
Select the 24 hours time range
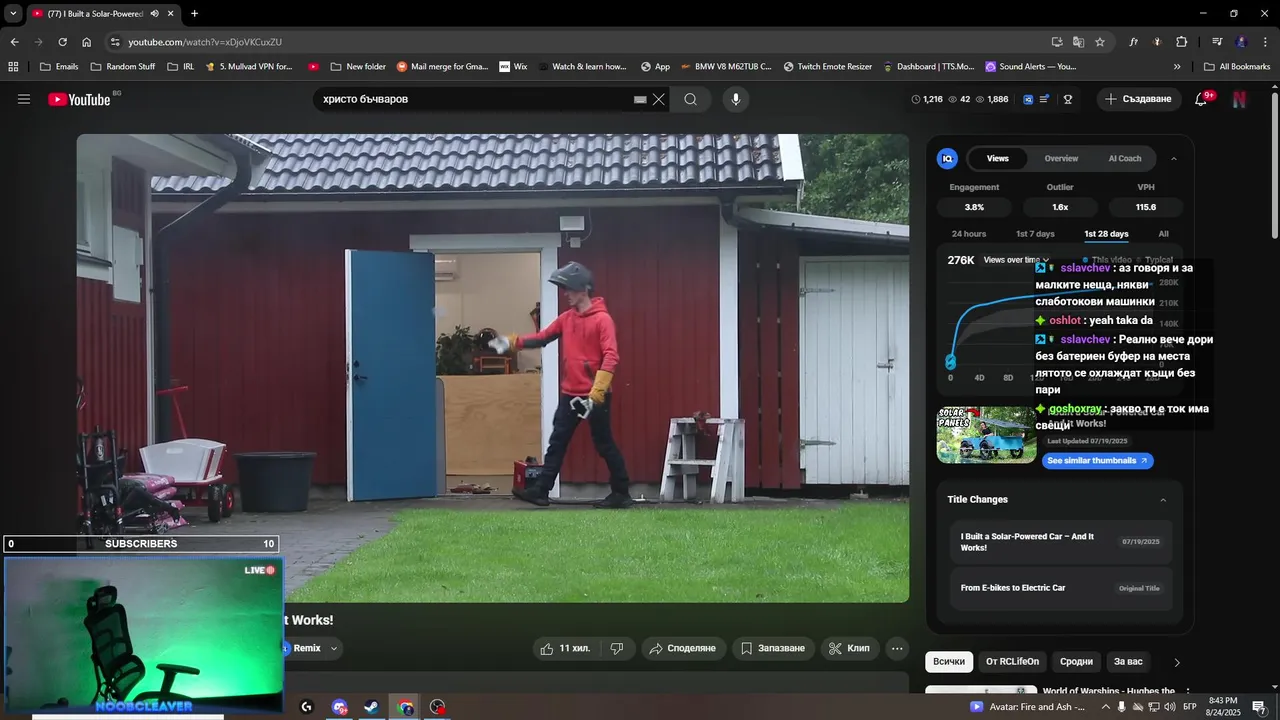pyautogui.click(x=969, y=234)
